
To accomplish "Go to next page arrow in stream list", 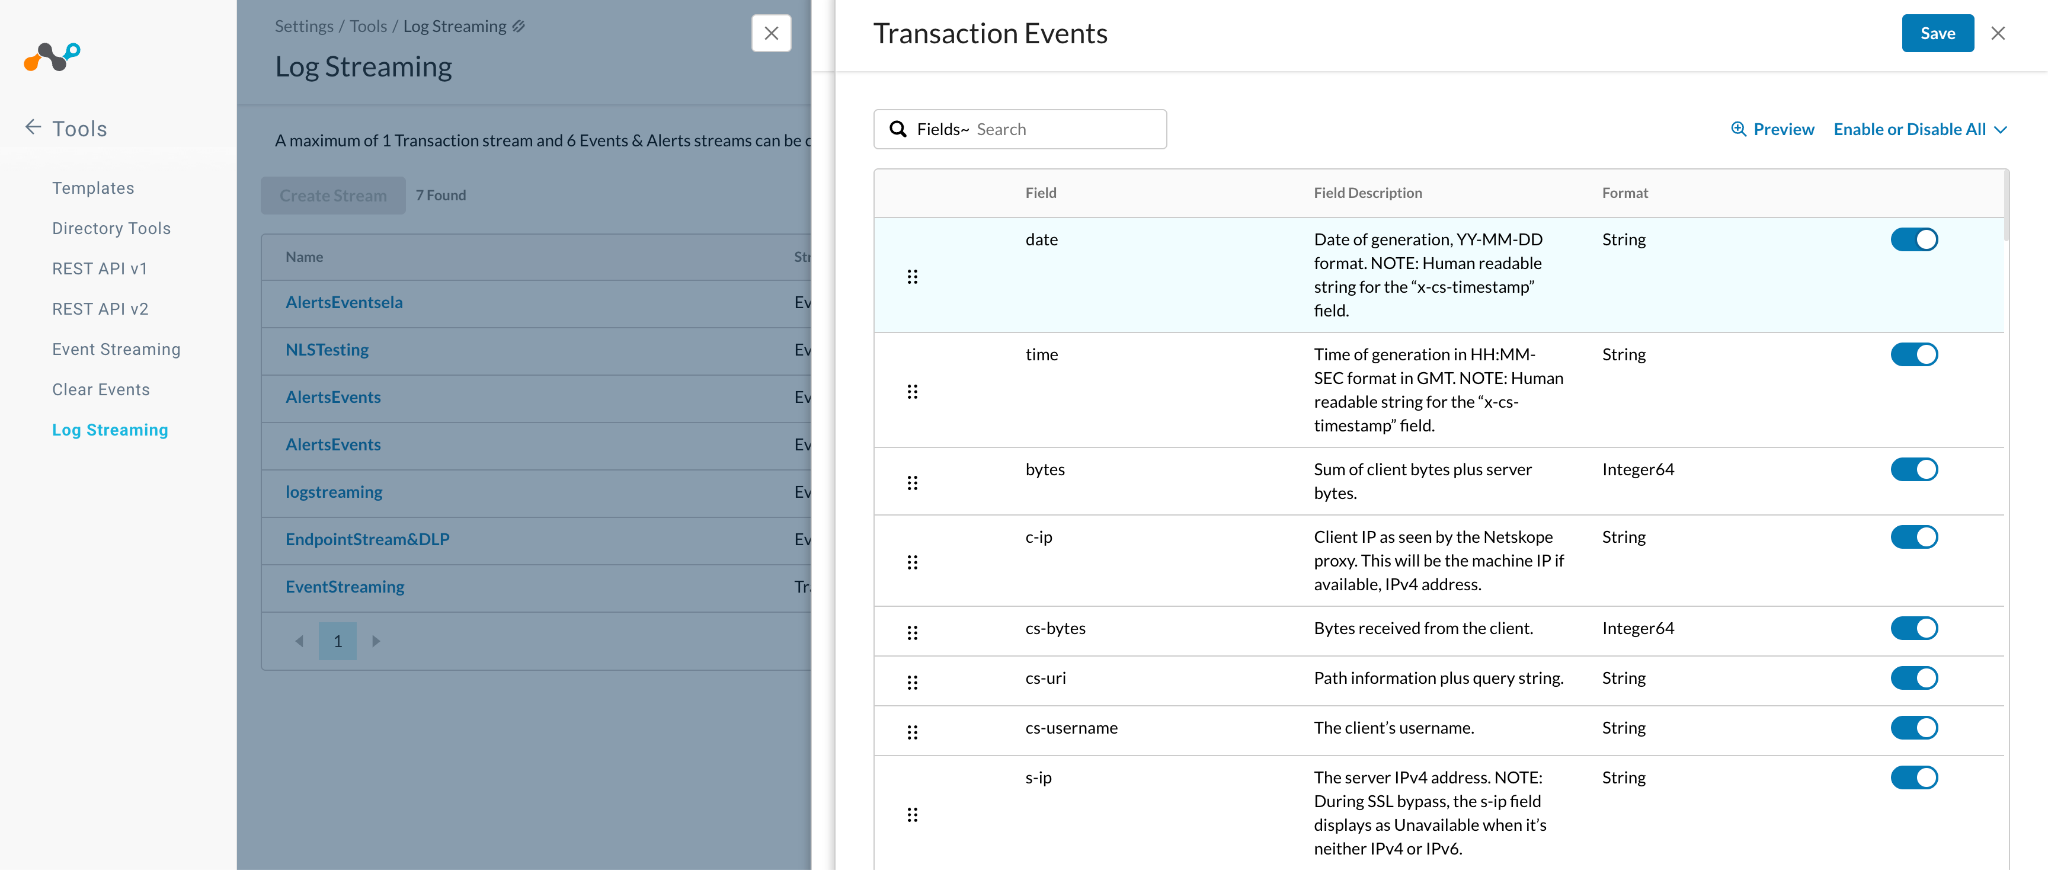I will (x=376, y=641).
